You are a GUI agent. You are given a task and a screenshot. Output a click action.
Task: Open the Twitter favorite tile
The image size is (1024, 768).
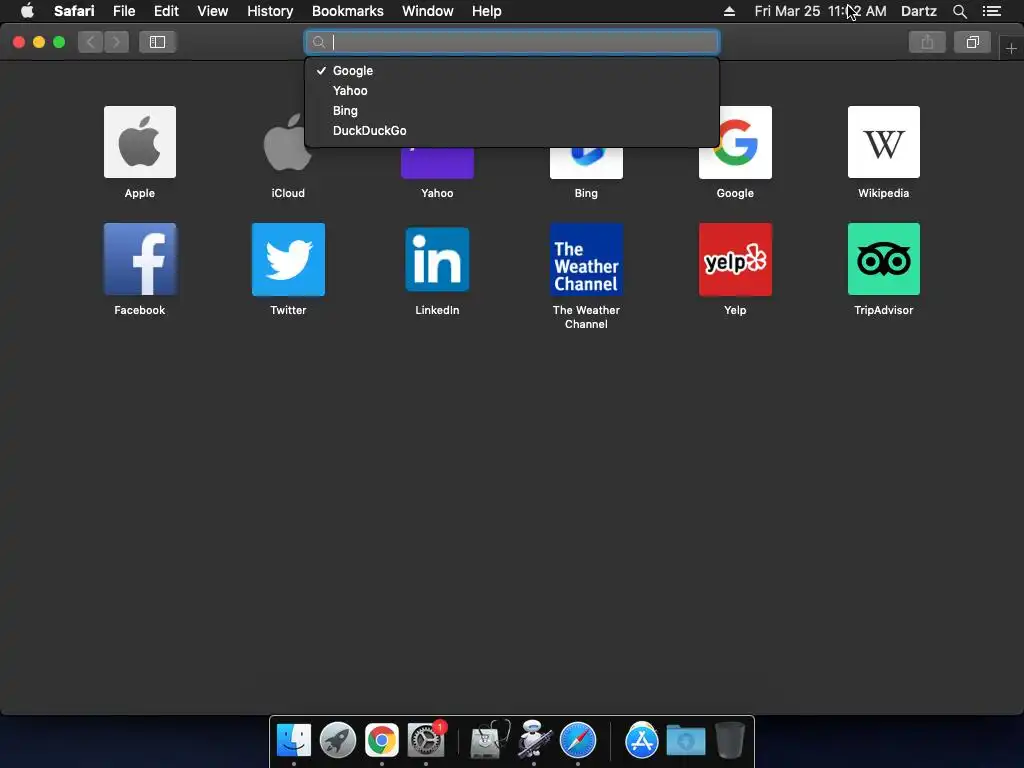[288, 259]
